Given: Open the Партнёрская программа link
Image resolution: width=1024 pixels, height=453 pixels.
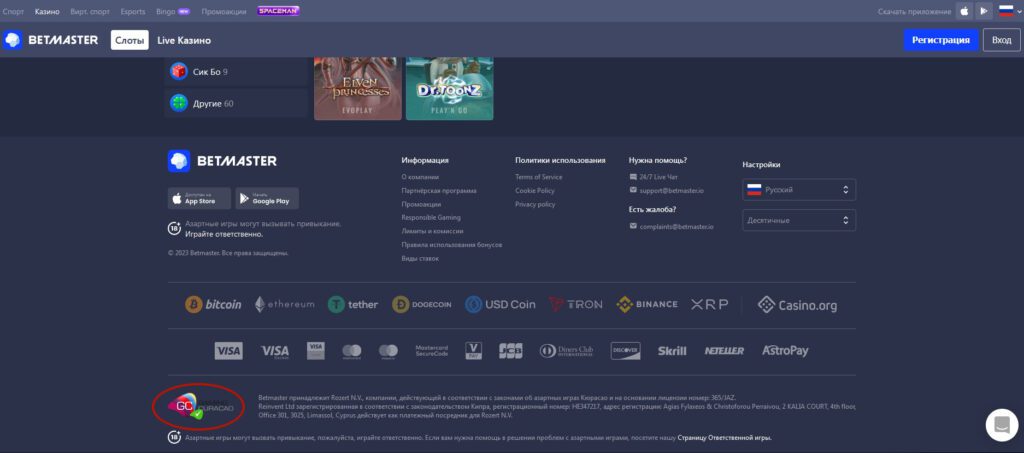Looking at the screenshot, I should coord(439,191).
